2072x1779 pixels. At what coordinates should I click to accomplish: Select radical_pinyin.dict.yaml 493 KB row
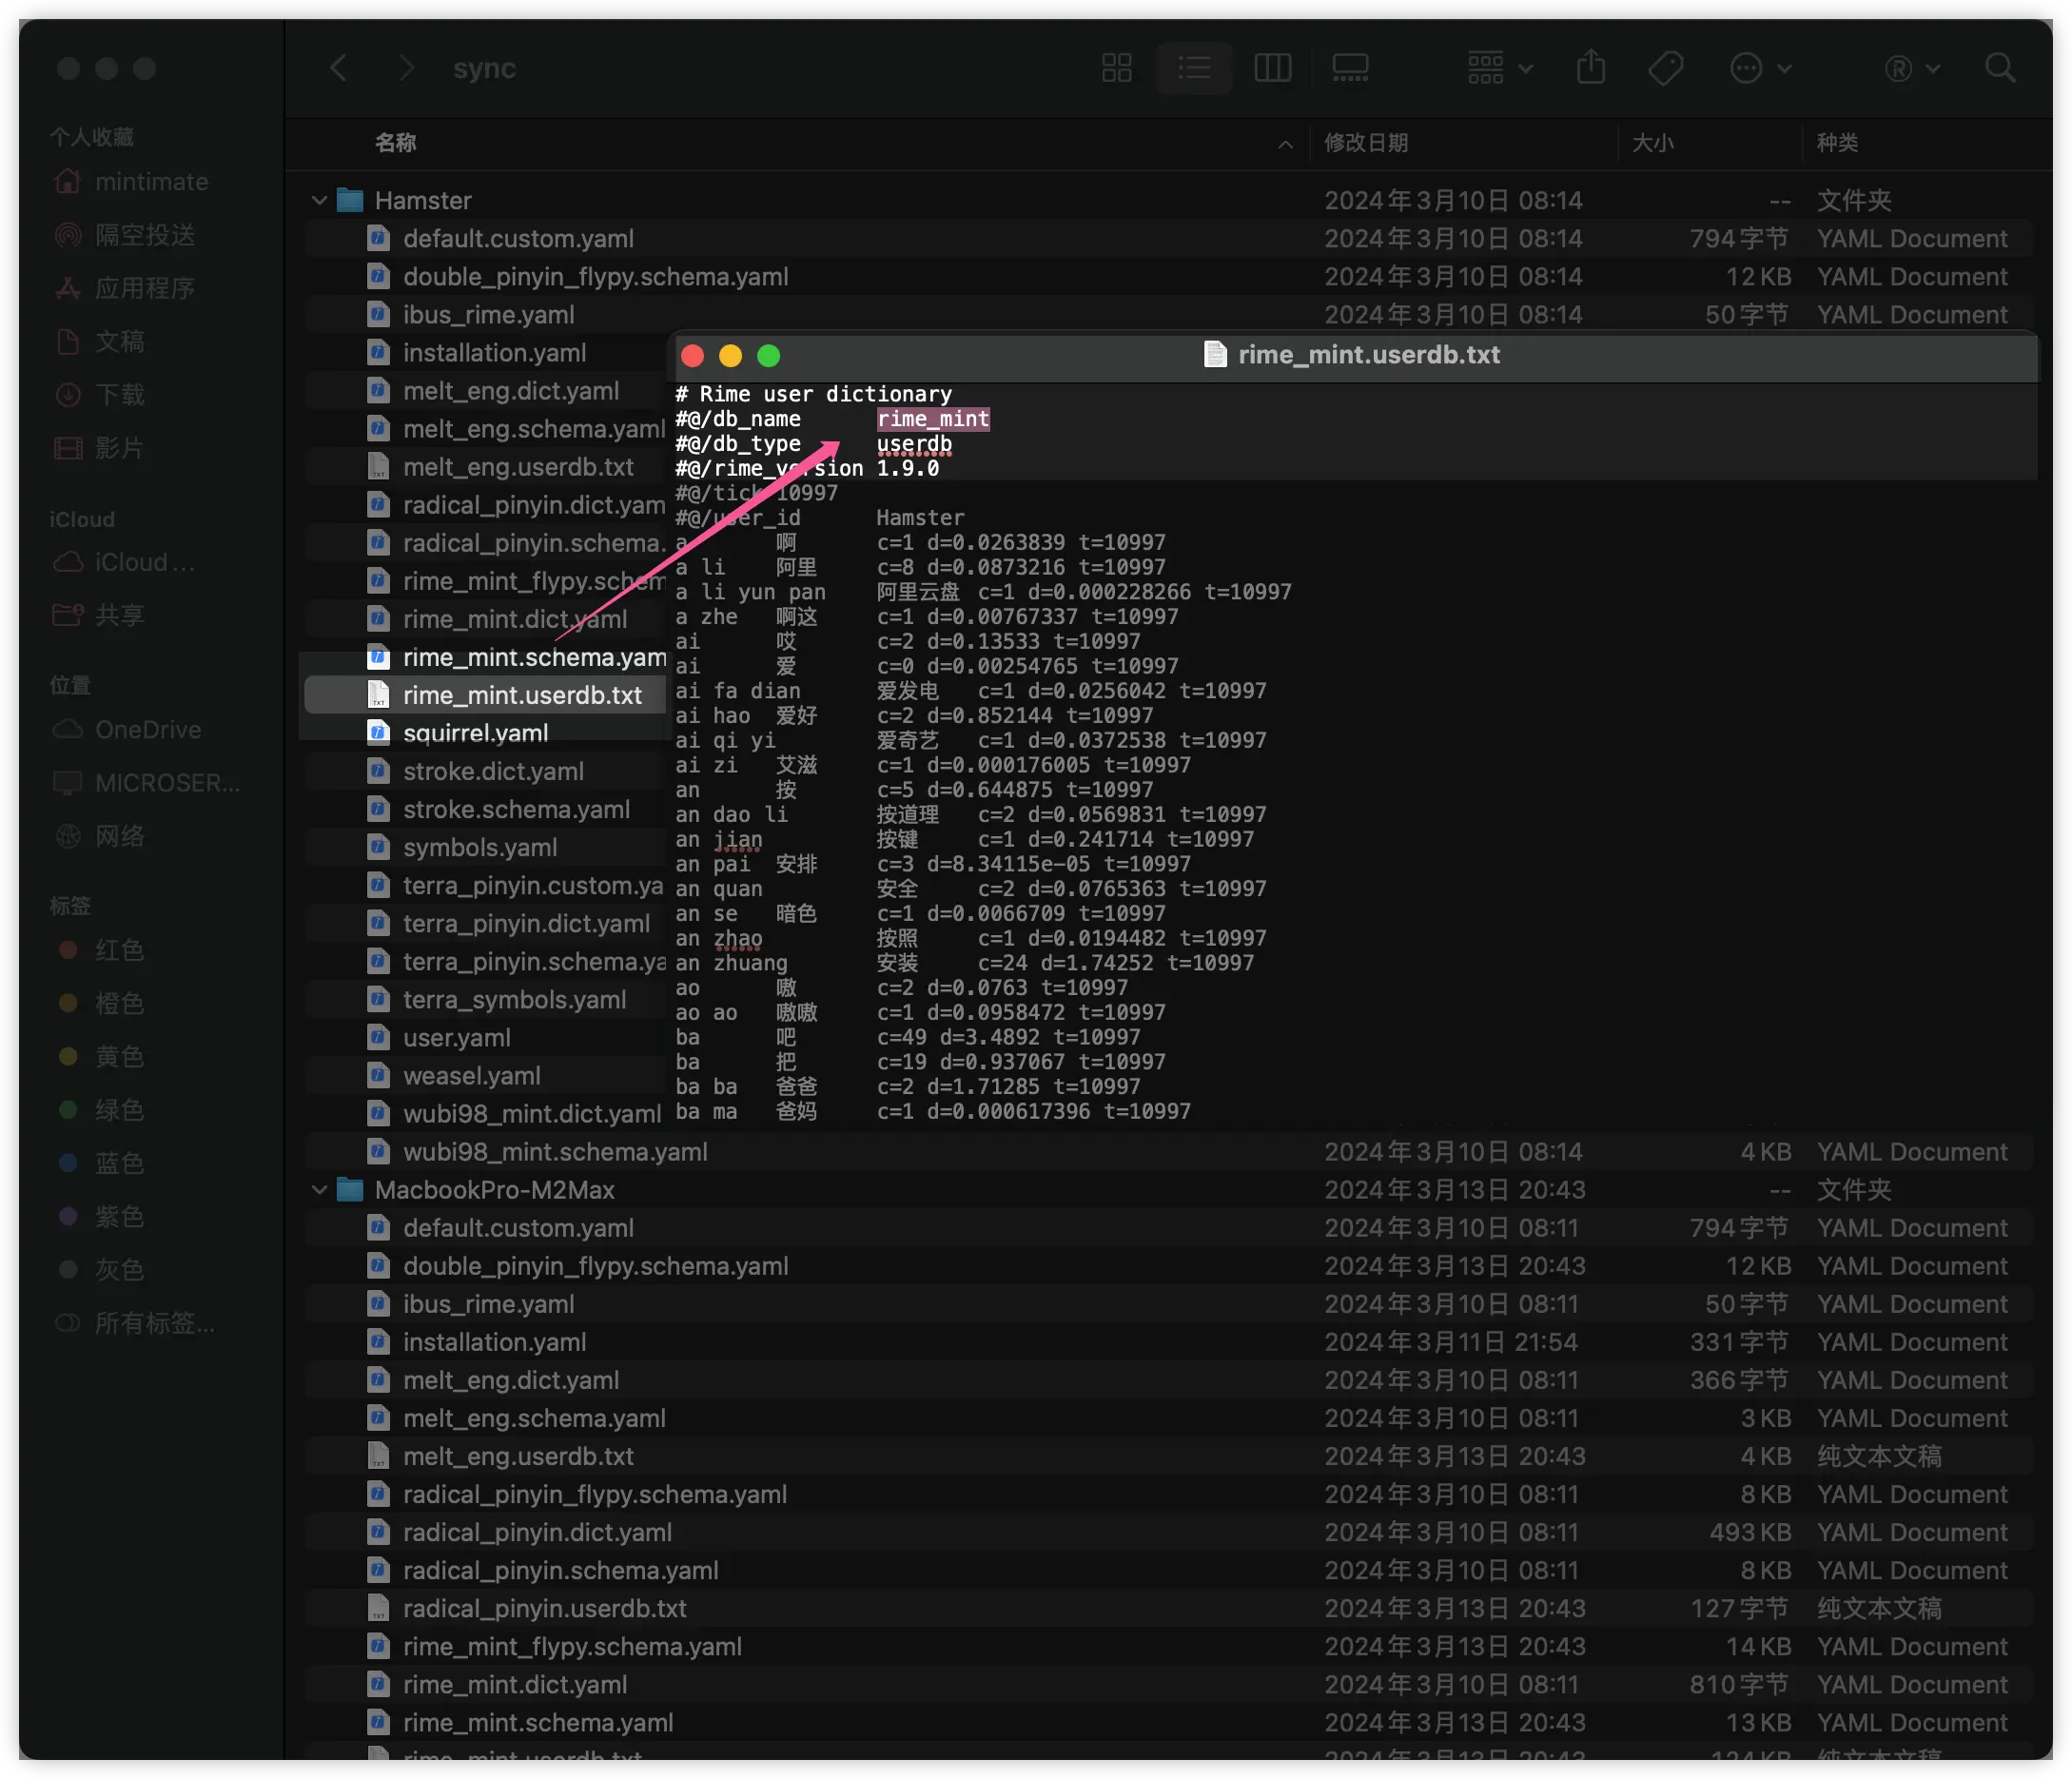(x=1170, y=1531)
